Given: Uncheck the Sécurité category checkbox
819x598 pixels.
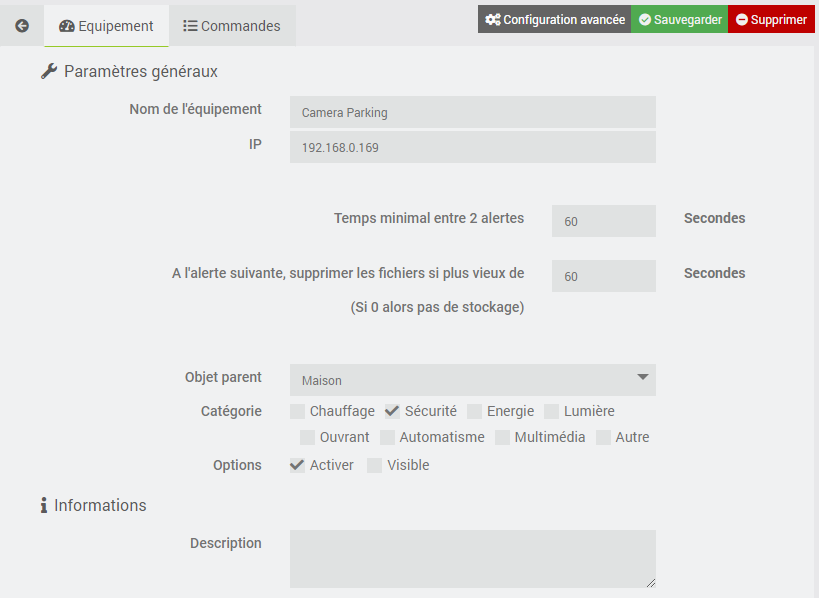Looking at the screenshot, I should [x=393, y=411].
